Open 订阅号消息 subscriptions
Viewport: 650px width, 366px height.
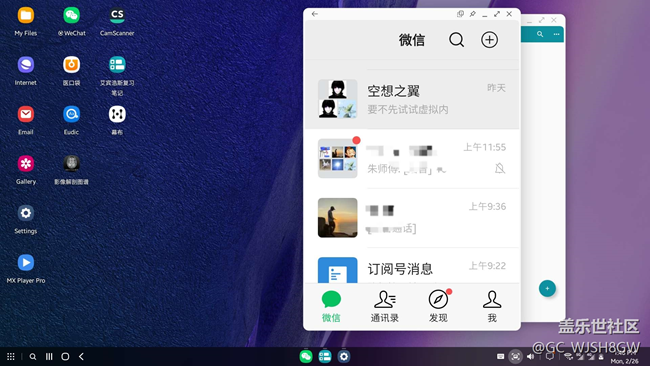click(412, 266)
